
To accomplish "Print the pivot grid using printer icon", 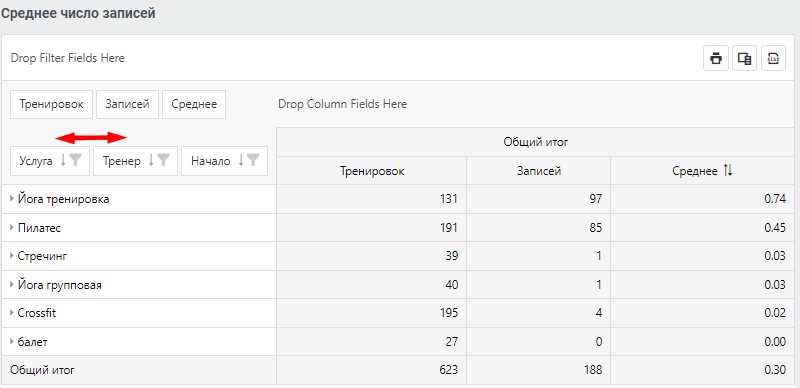I will coord(716,58).
